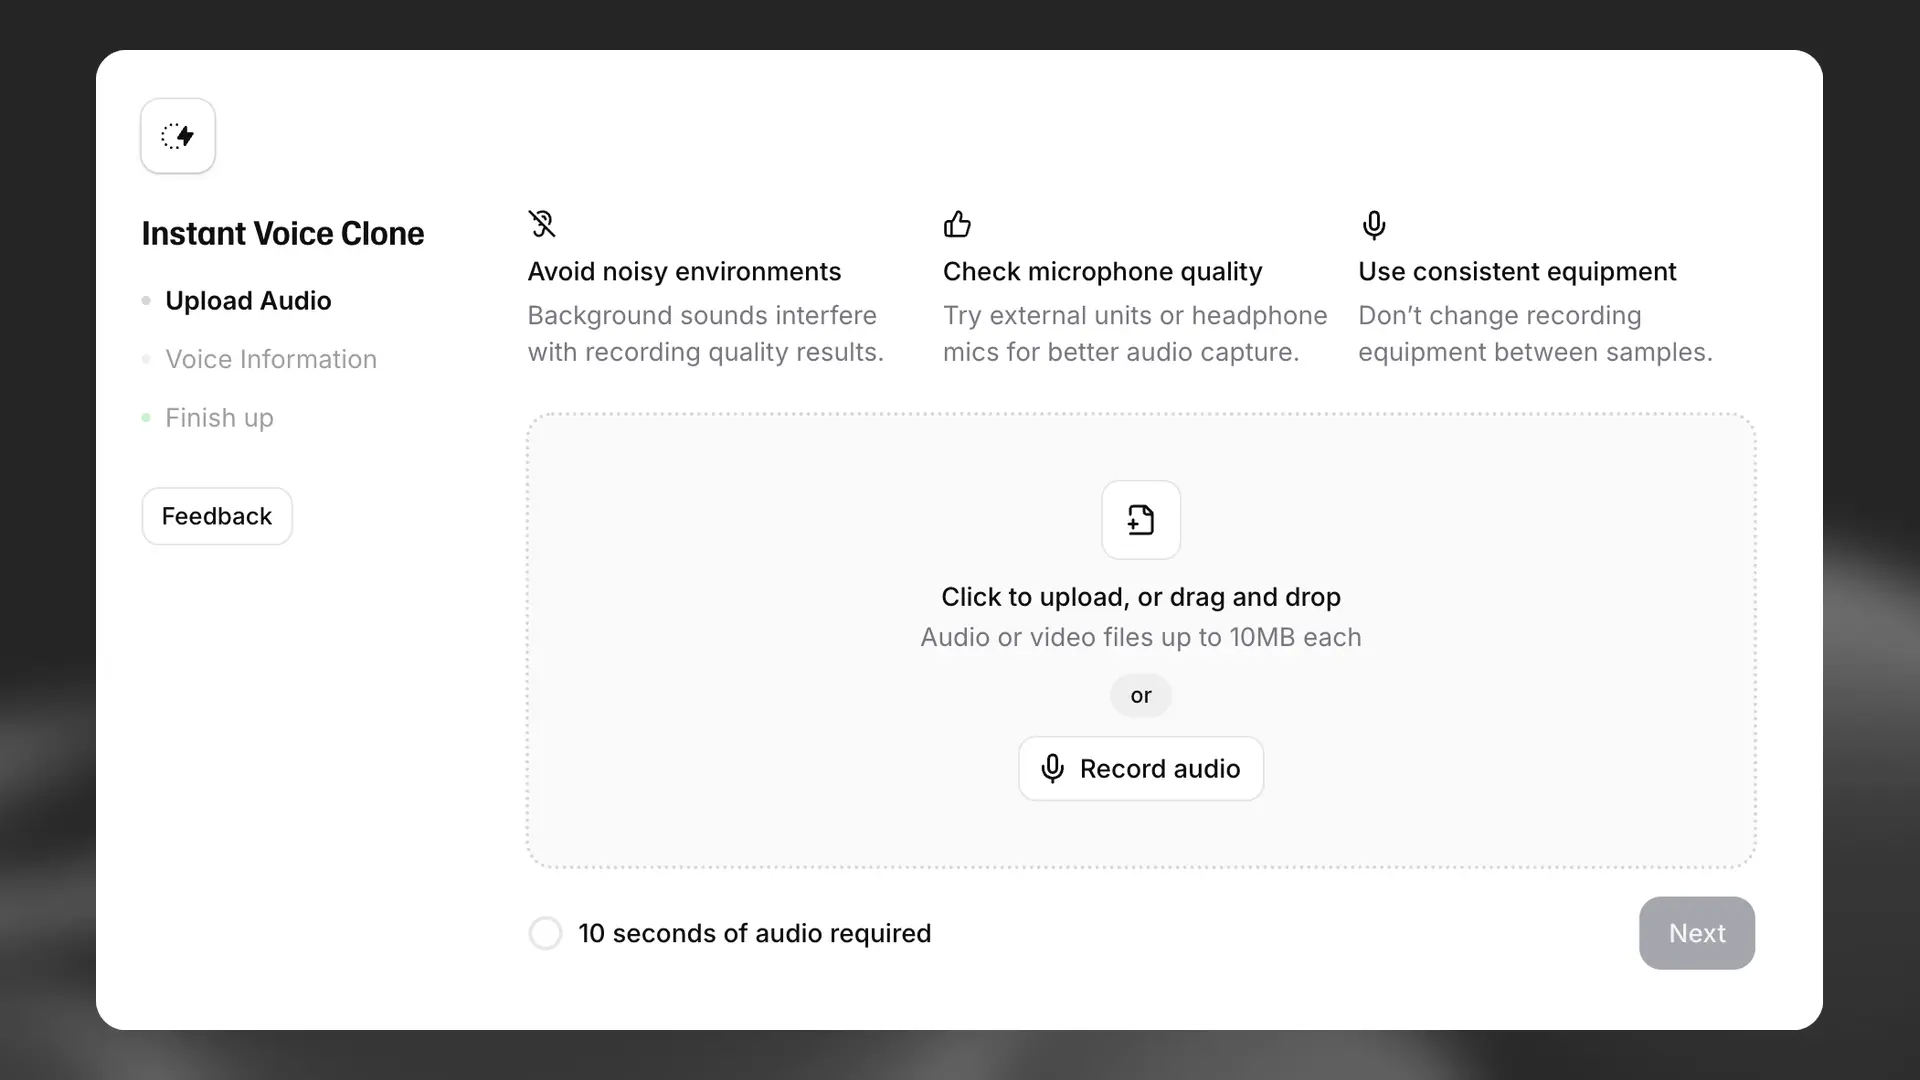The height and width of the screenshot is (1080, 1920).
Task: Go to the Voice Information step
Action: coord(271,359)
